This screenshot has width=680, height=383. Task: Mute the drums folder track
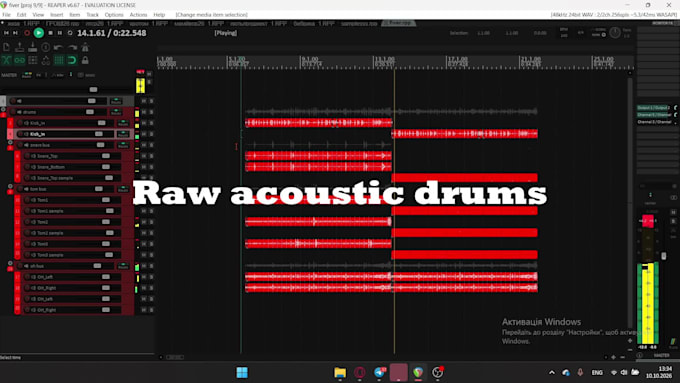point(144,112)
